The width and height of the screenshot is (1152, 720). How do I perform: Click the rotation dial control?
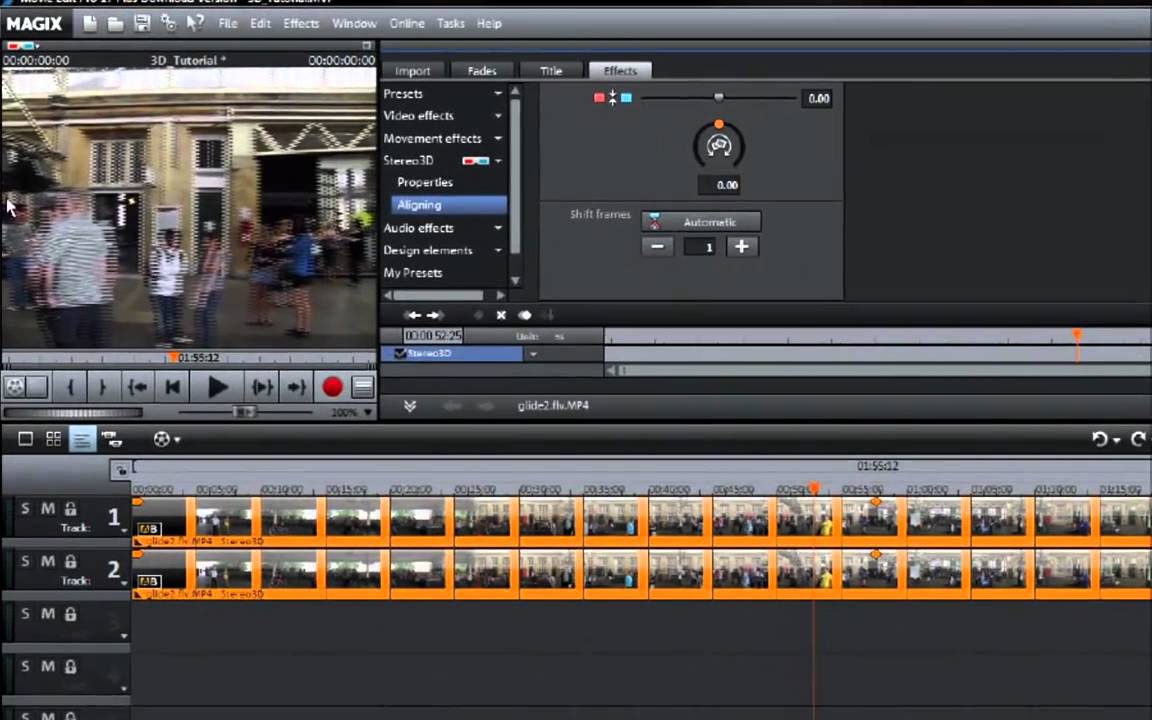(719, 145)
